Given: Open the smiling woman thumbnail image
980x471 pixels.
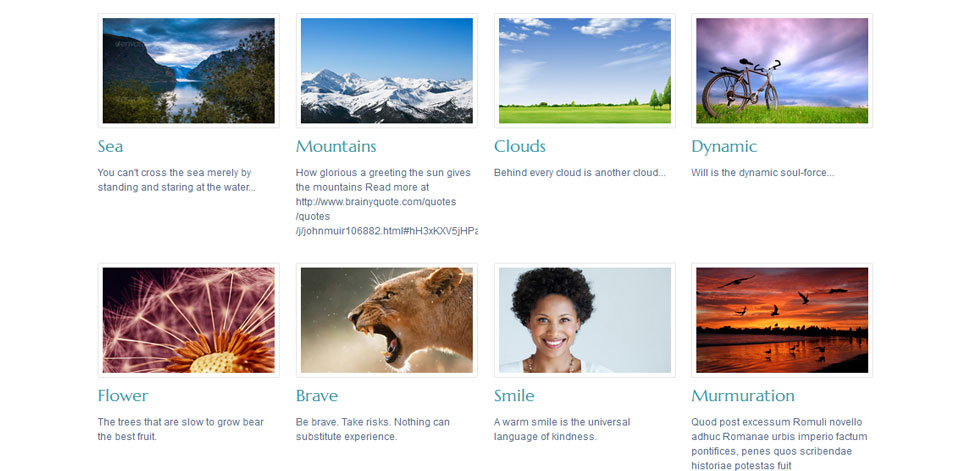Looking at the screenshot, I should 584,320.
